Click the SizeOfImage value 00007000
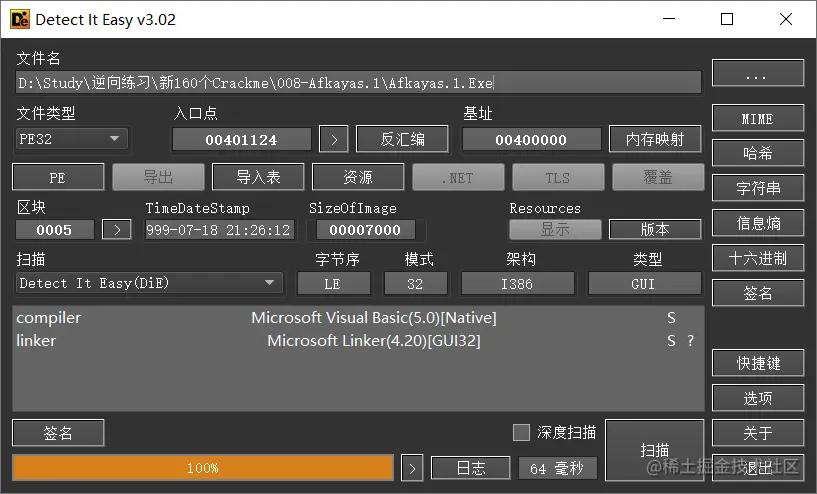817x494 pixels. click(365, 229)
